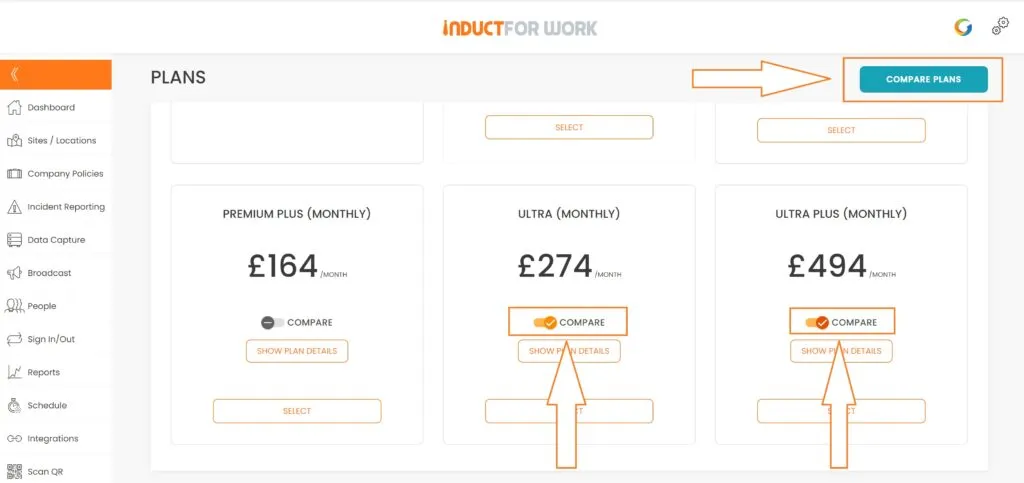Go to Integrations in the sidebar
Screen dimensions: 1024x483
pos(52,439)
